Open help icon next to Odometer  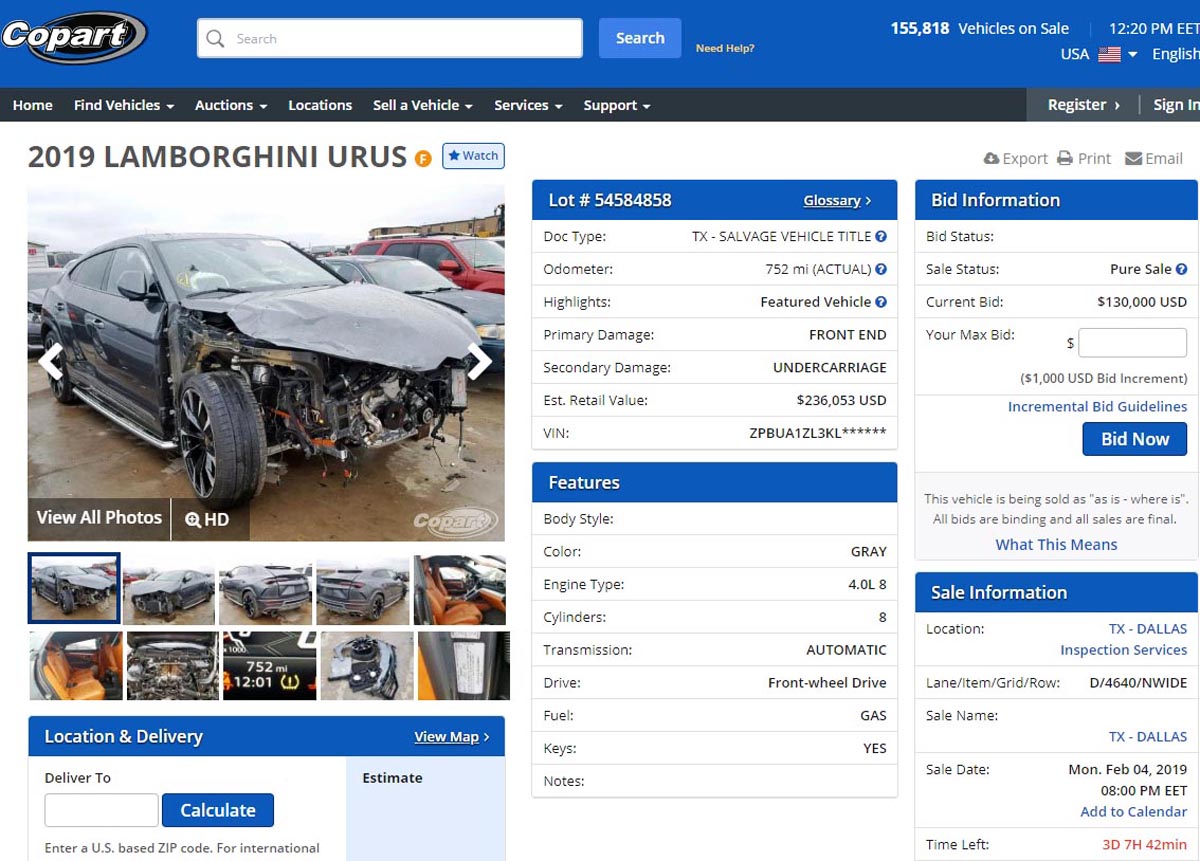point(881,269)
